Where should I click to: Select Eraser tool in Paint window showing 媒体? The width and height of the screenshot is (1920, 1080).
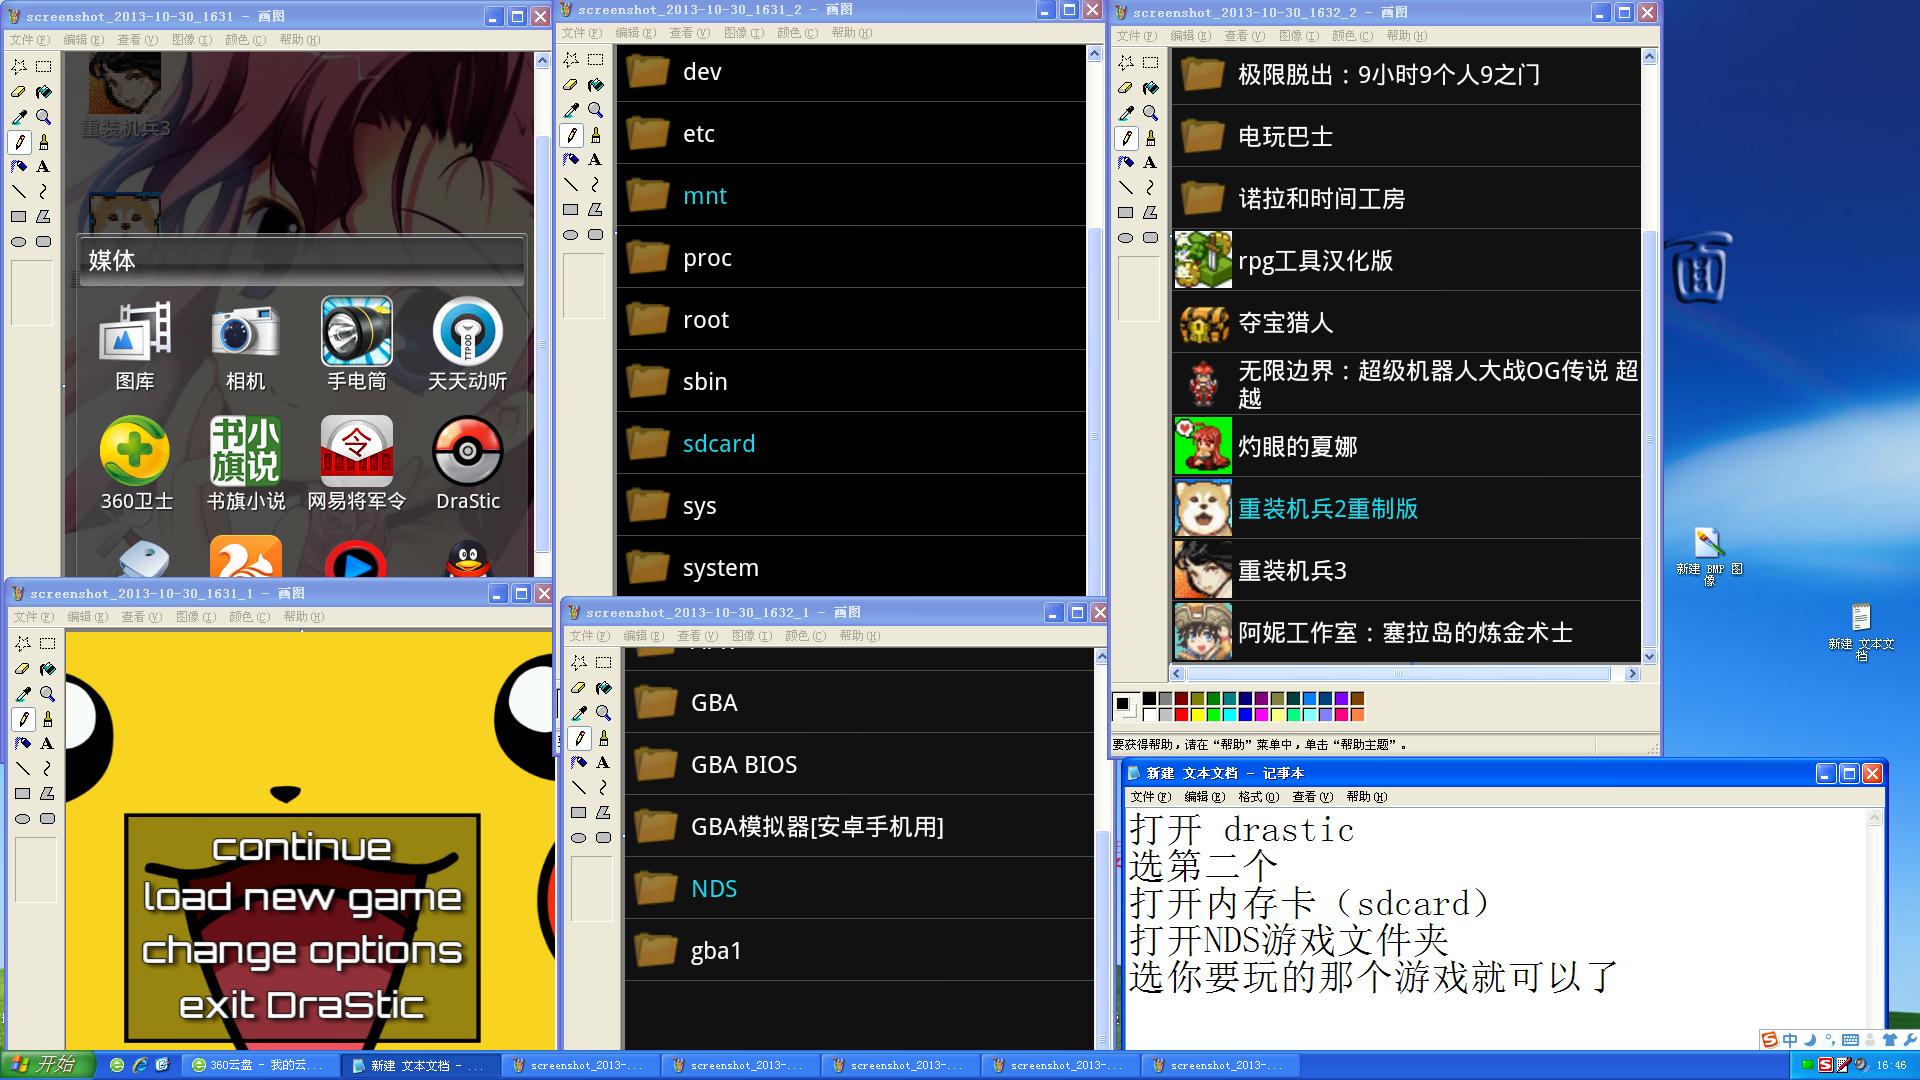(18, 92)
